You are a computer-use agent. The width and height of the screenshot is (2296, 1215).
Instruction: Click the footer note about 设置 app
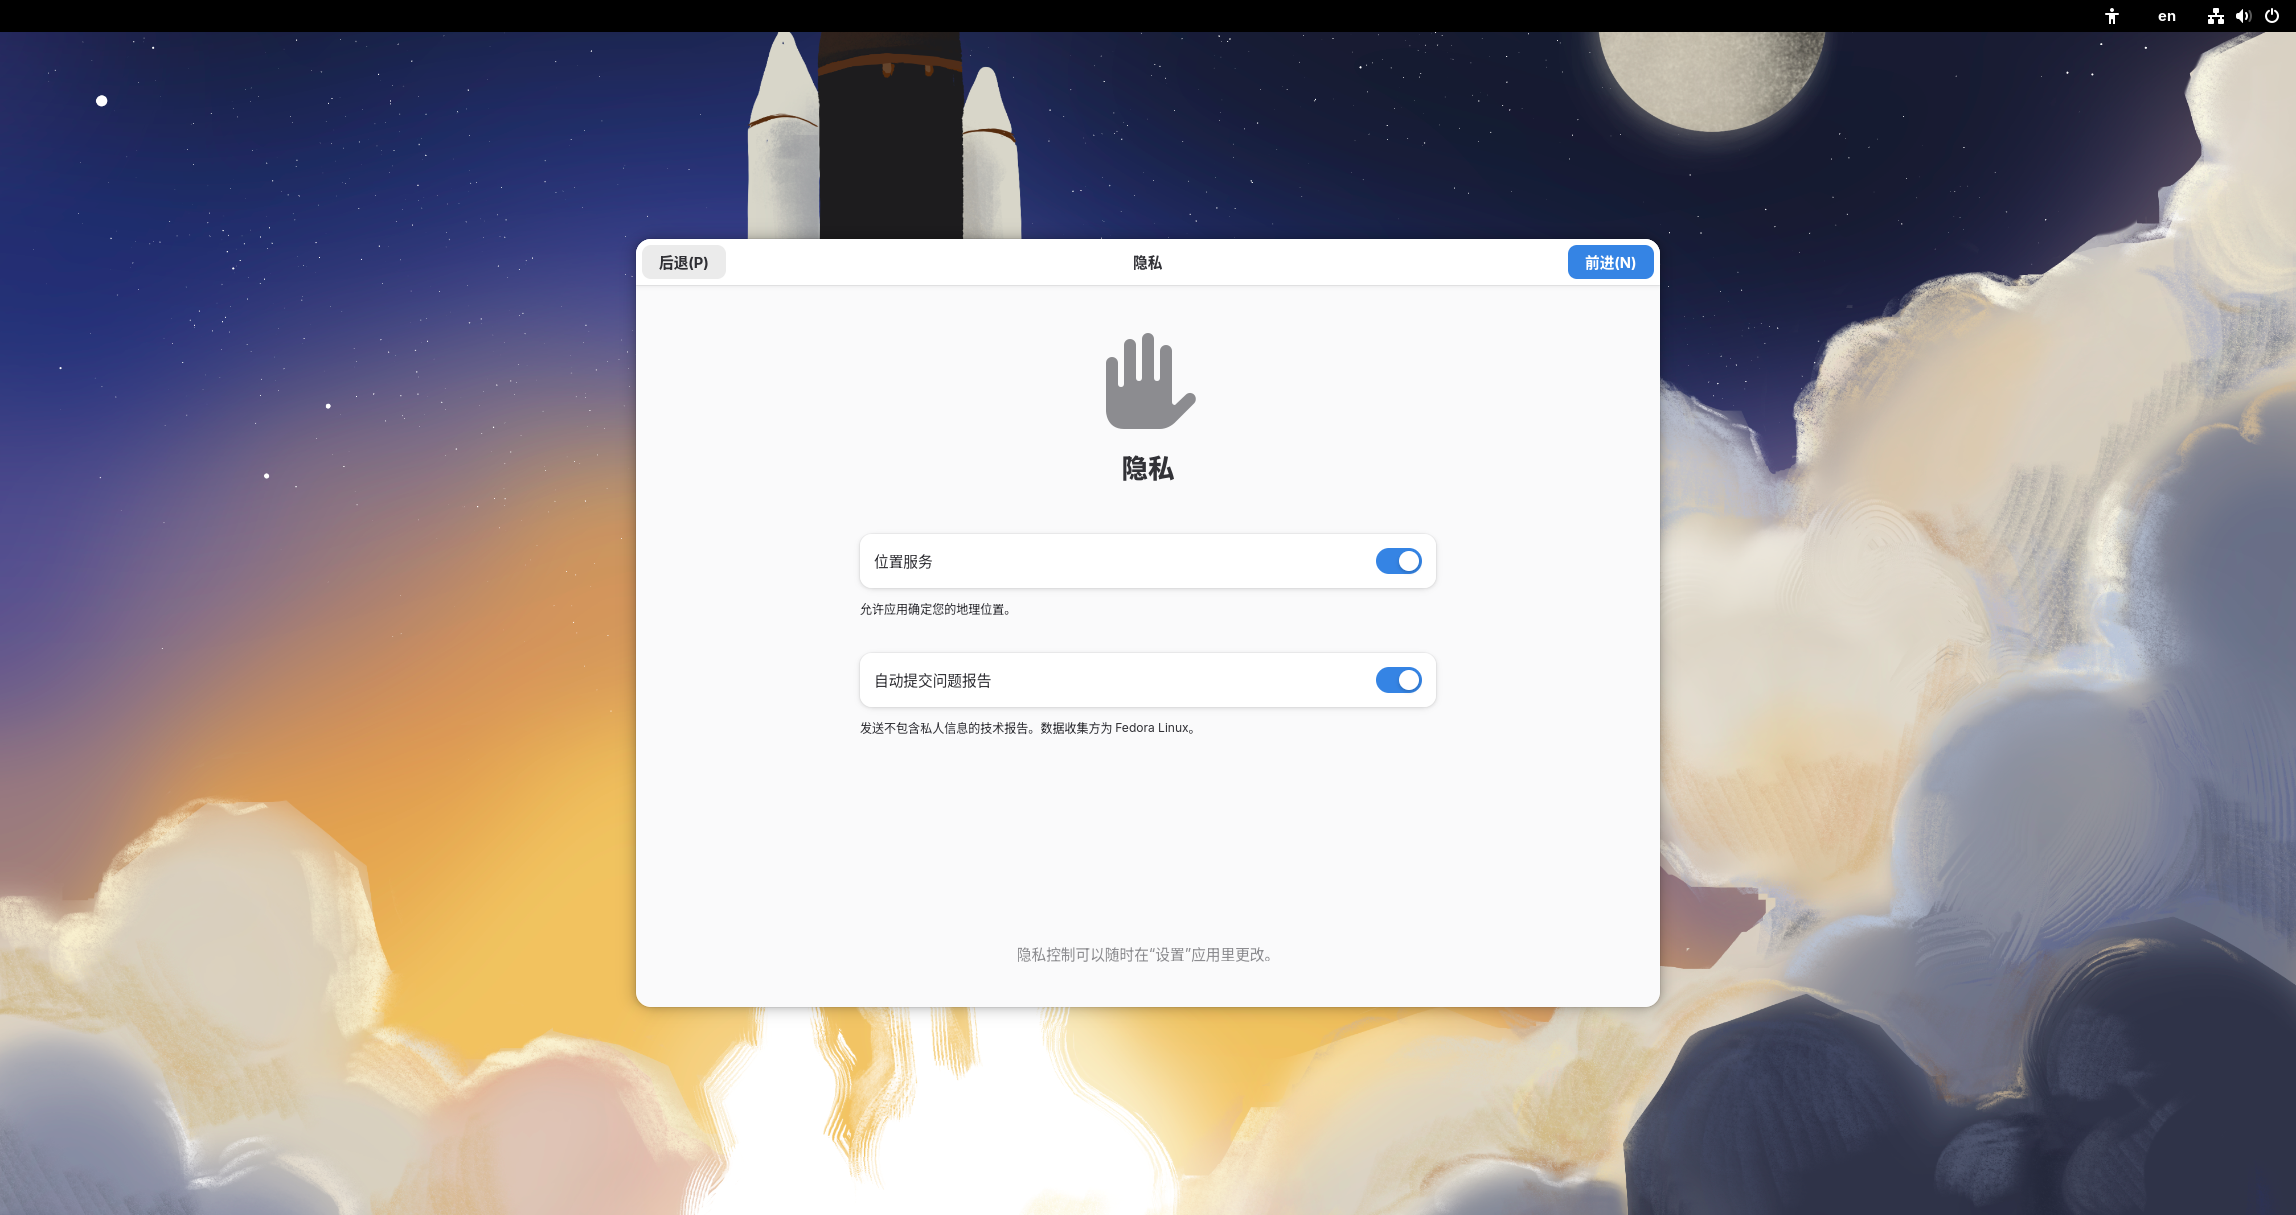tap(1146, 955)
